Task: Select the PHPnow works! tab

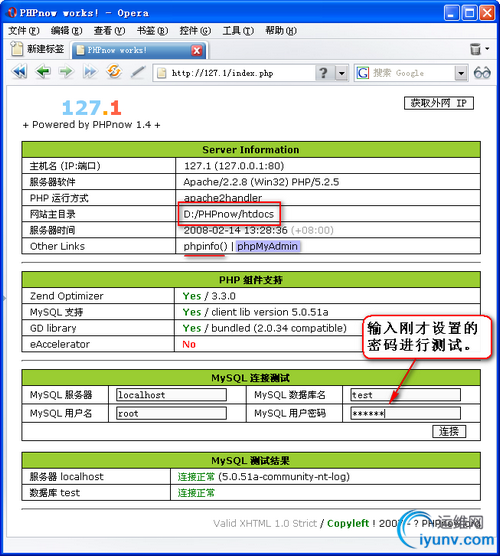Action: point(140,50)
